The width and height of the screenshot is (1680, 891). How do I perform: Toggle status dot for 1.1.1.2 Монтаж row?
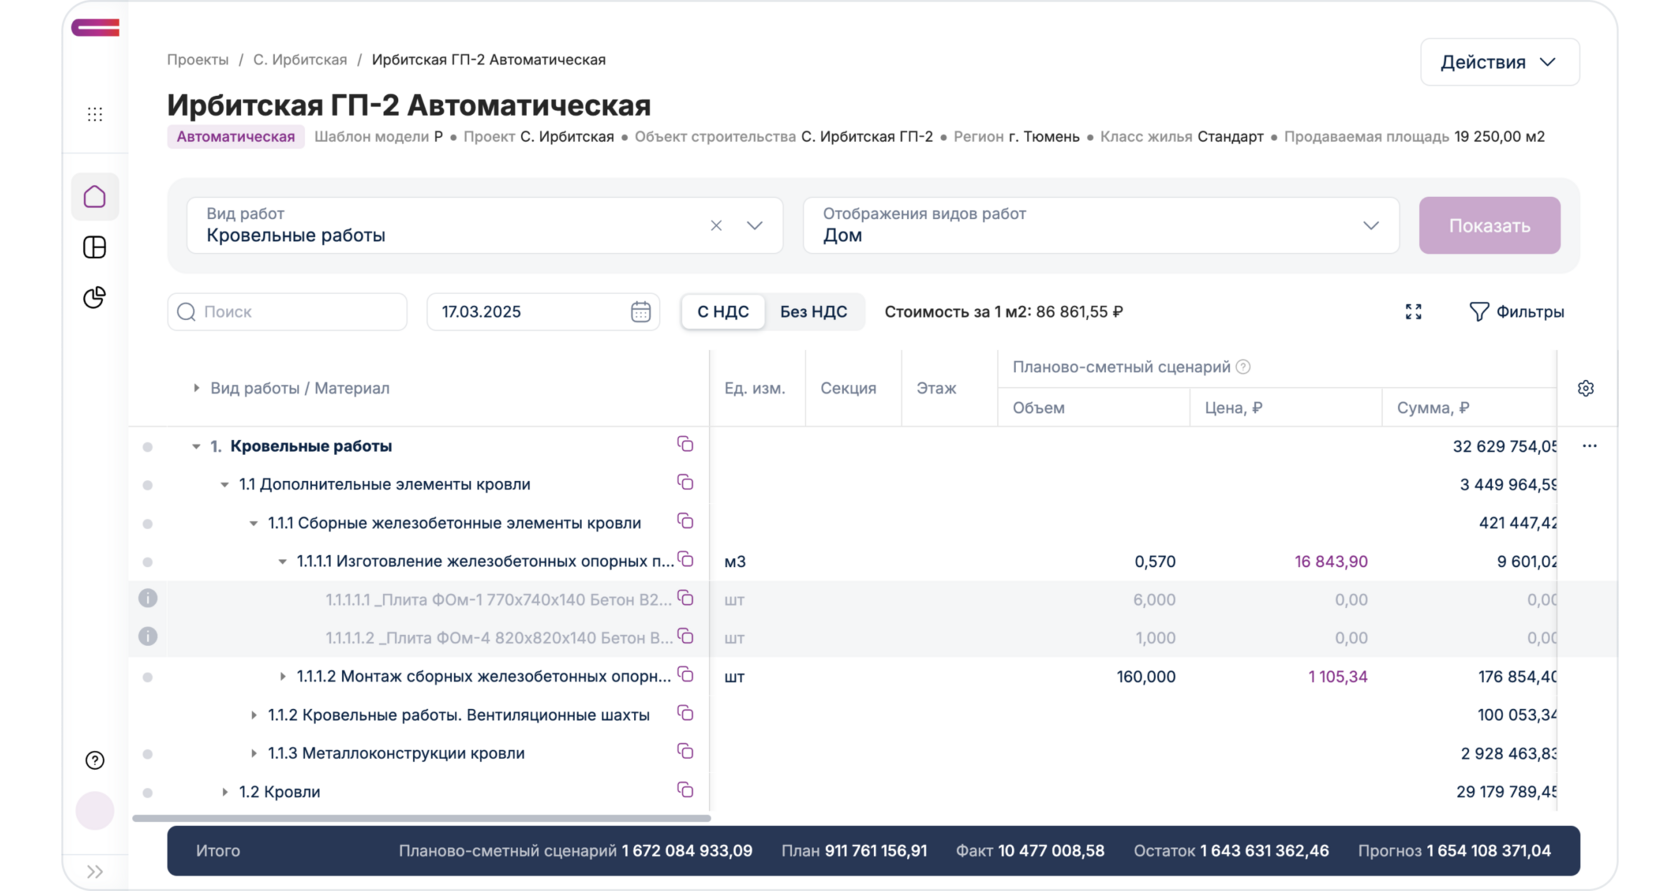click(148, 677)
